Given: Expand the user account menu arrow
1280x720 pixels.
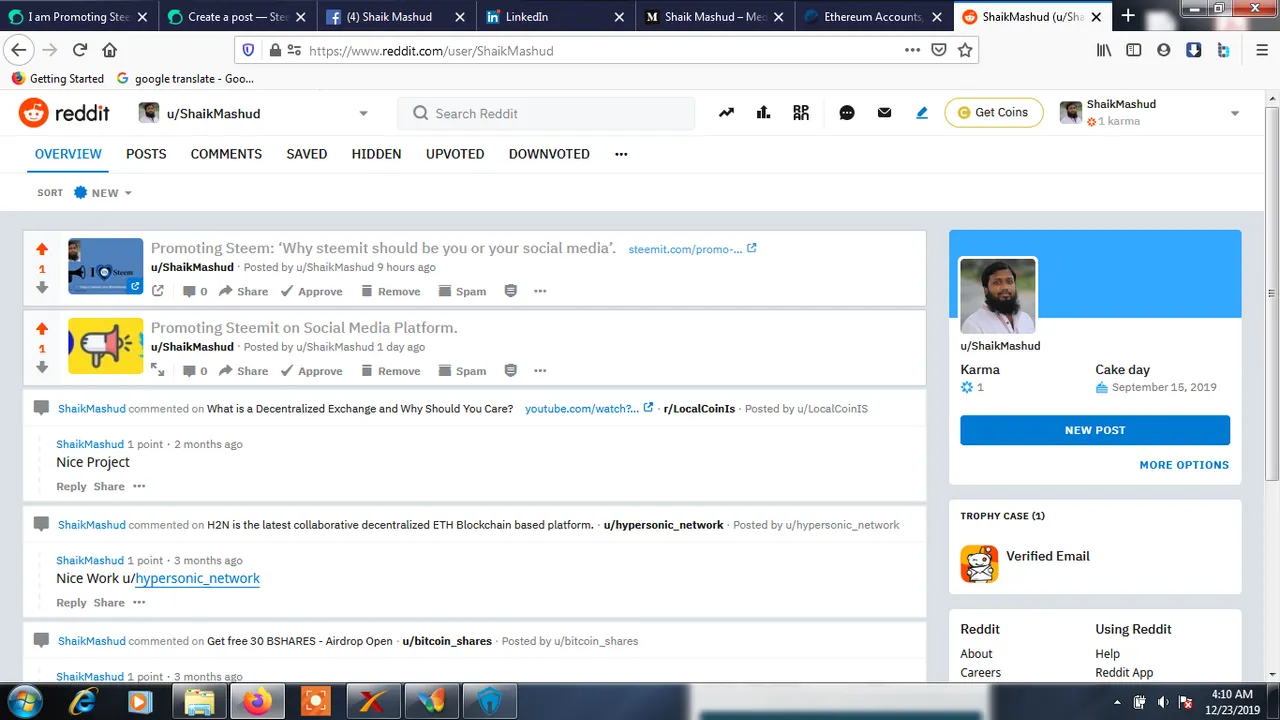Looking at the screenshot, I should point(1234,114).
